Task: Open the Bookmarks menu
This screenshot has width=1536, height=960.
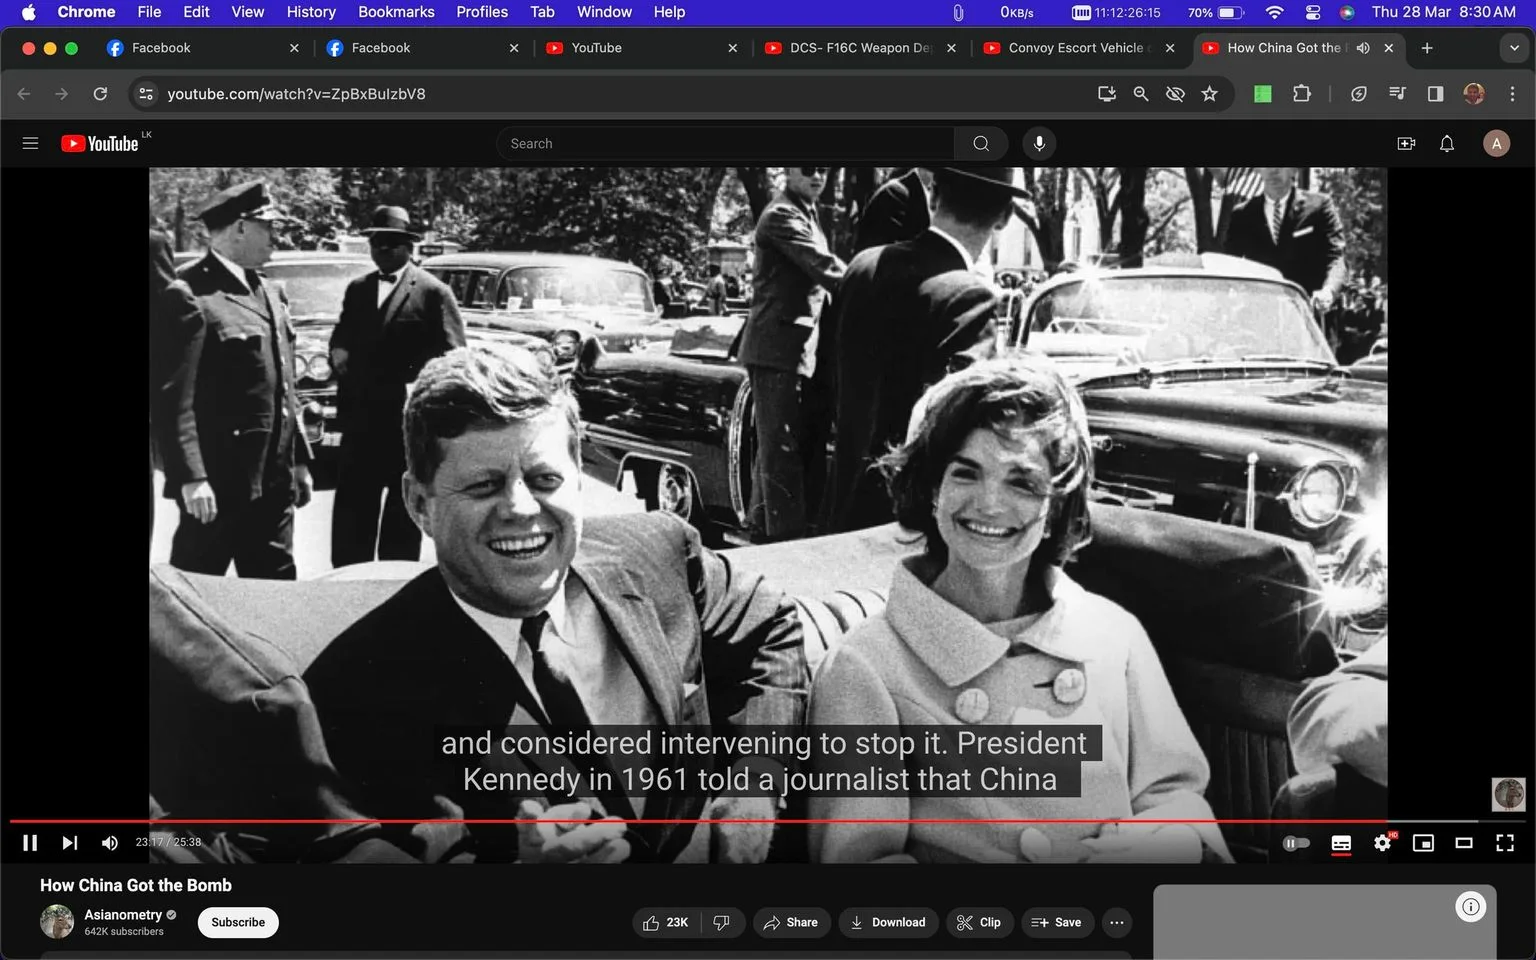Action: point(396,12)
